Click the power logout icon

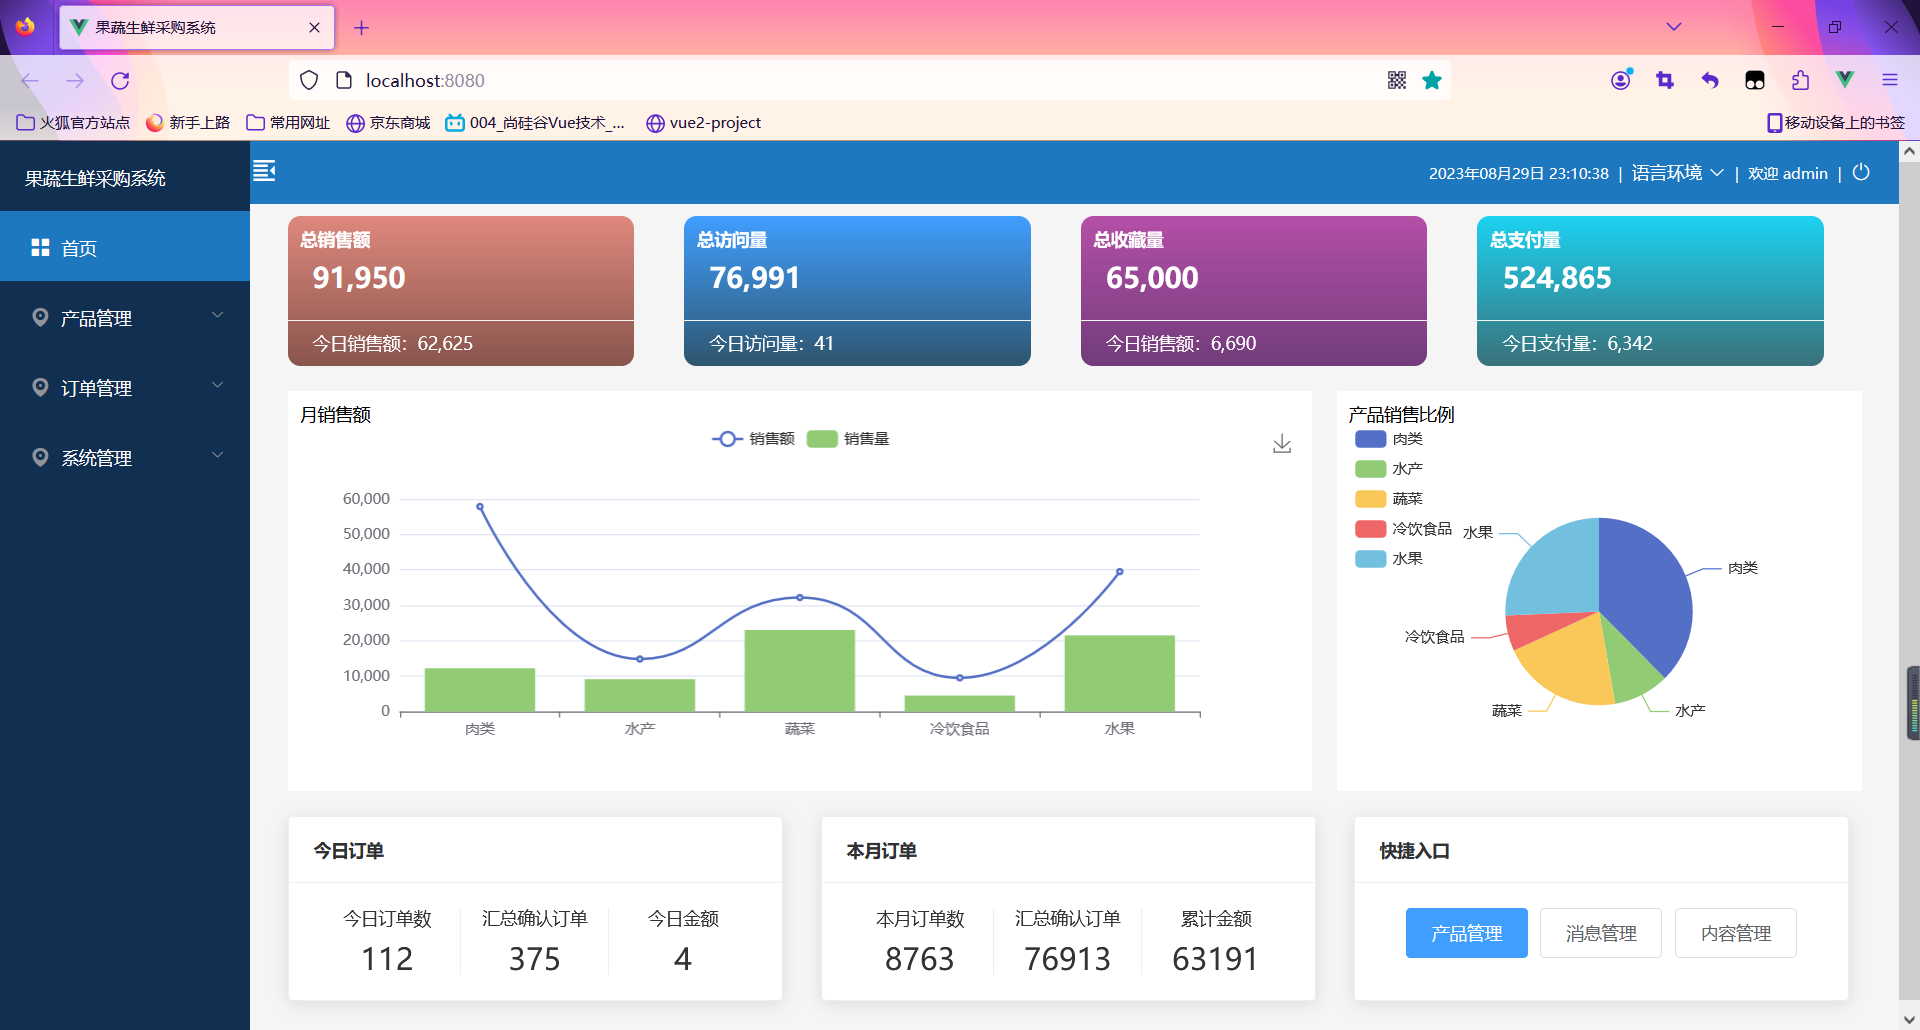[1861, 172]
